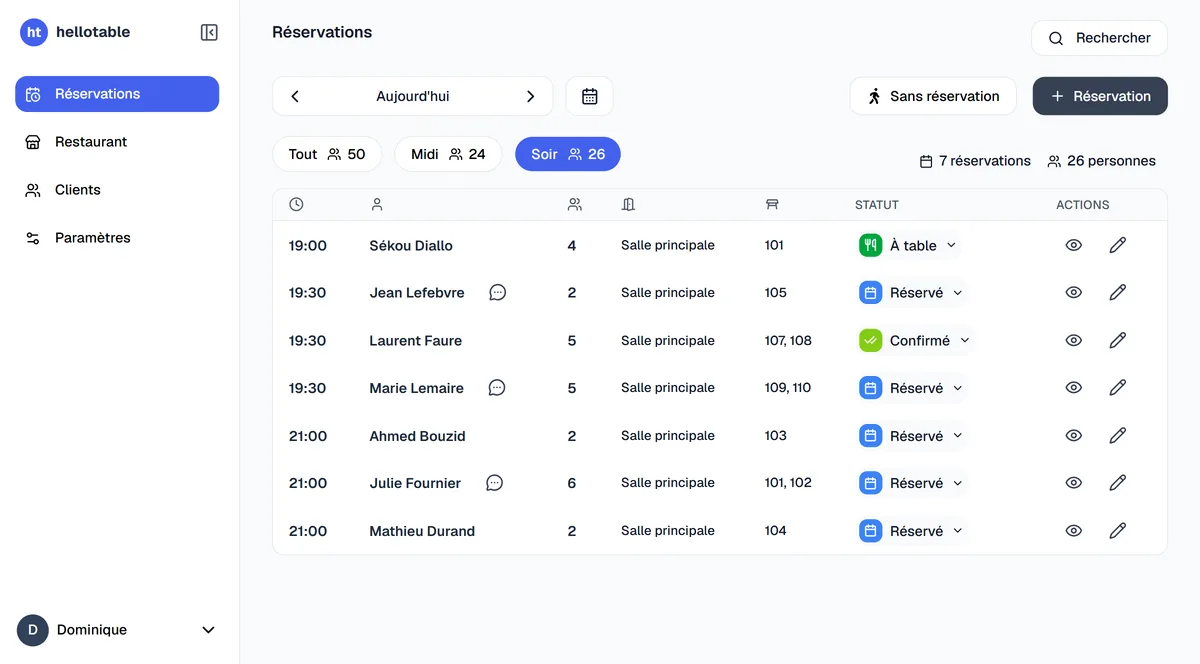1200x664 pixels.
Task: Click the 26 personnes summary
Action: coord(1101,161)
